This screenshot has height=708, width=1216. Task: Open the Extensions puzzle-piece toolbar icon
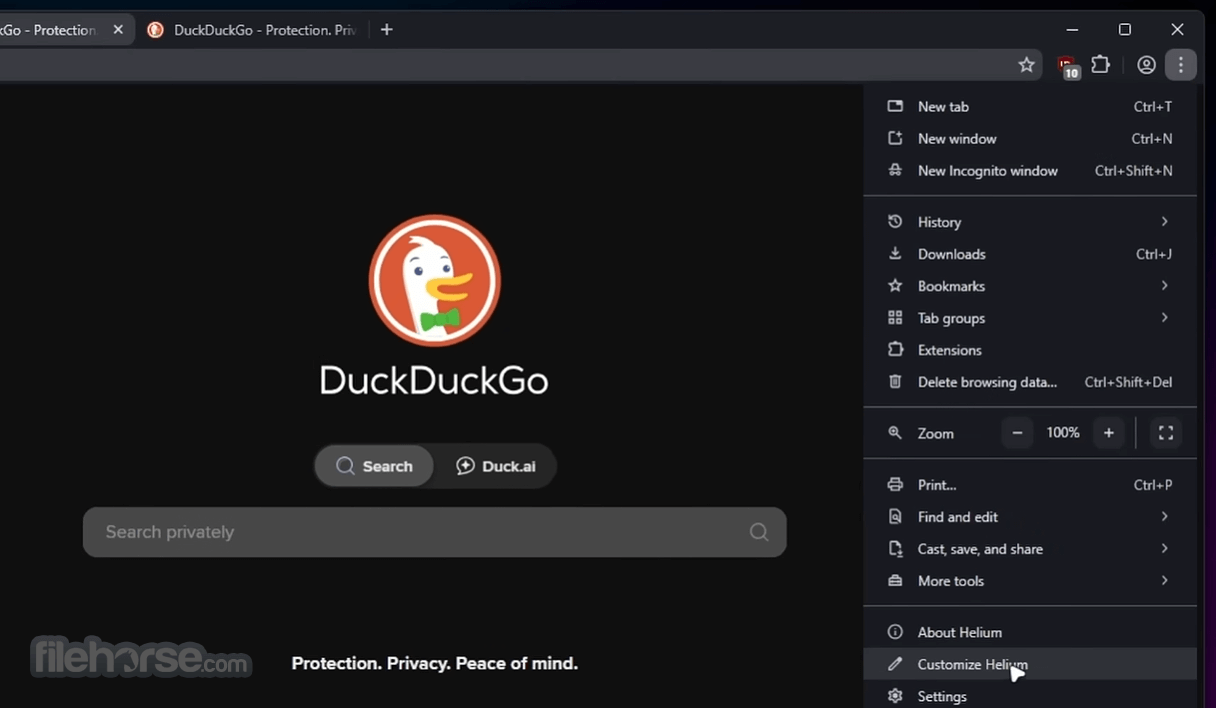click(1101, 65)
